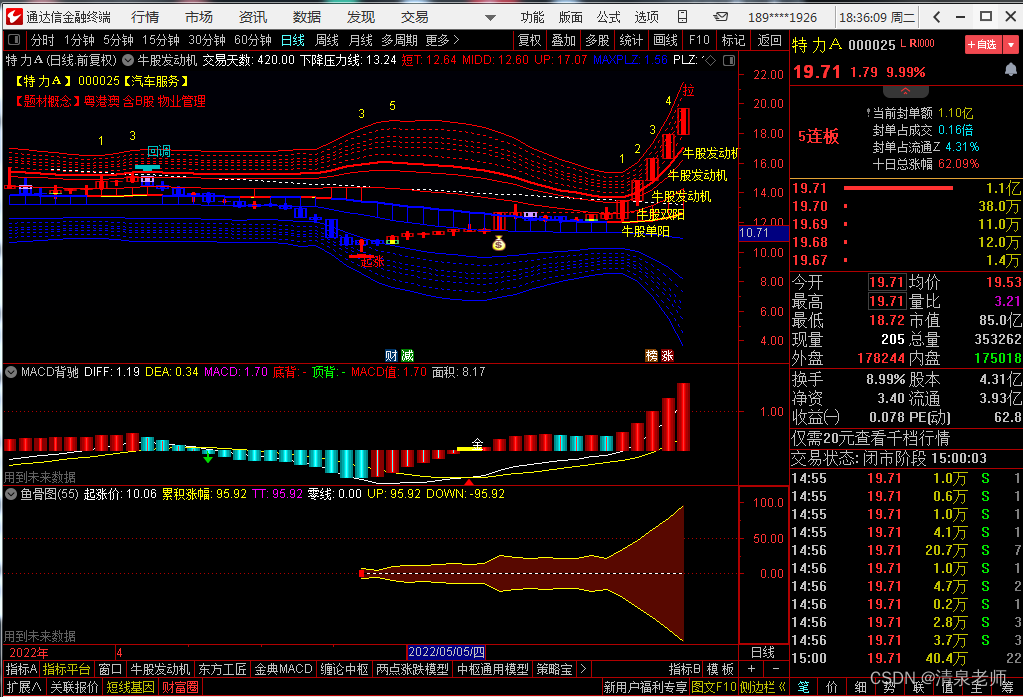Image resolution: width=1023 pixels, height=697 pixels.
Task: Open the 市场 menu
Action: coord(199,17)
